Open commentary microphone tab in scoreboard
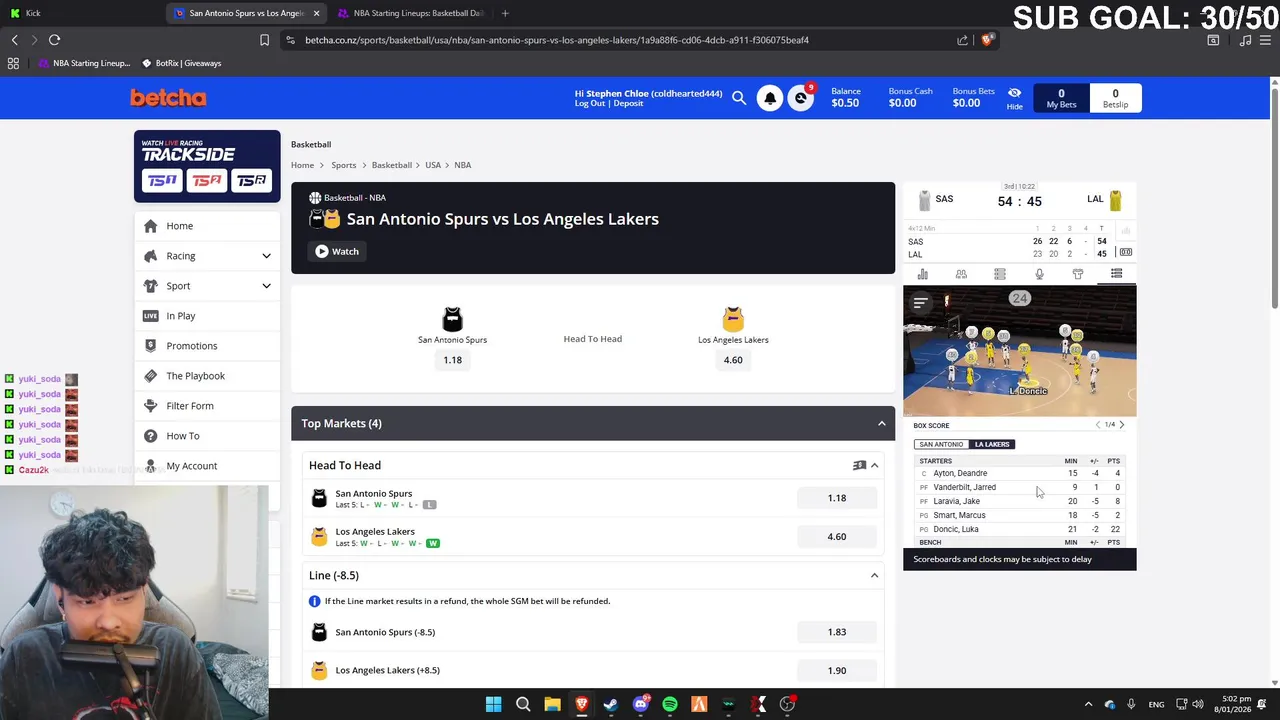Viewport: 1280px width, 720px height. [1039, 274]
